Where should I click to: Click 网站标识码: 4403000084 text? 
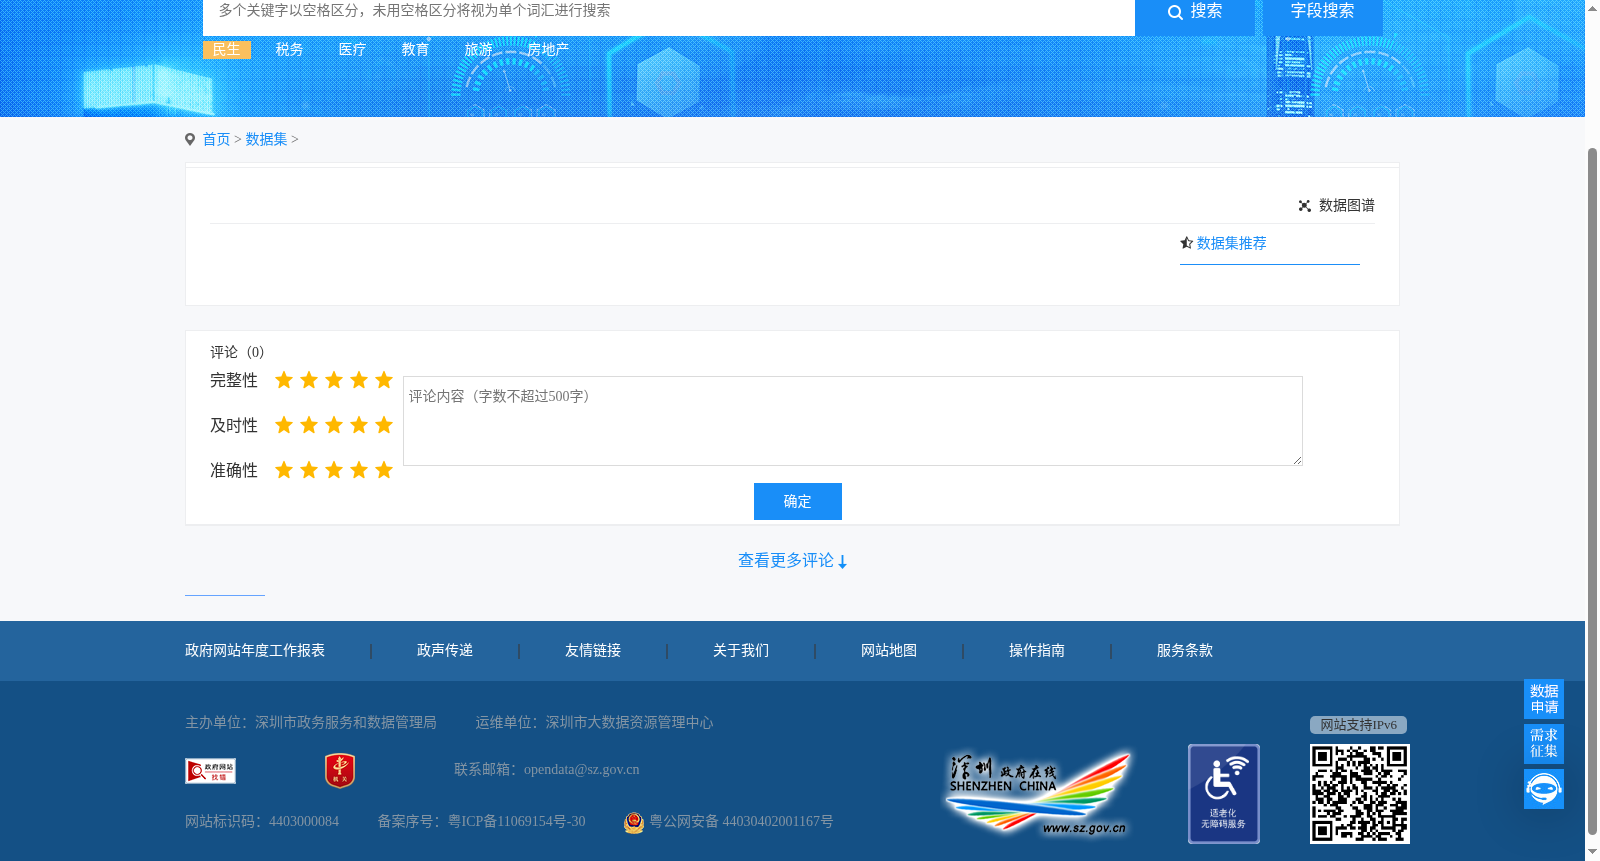[x=262, y=822]
